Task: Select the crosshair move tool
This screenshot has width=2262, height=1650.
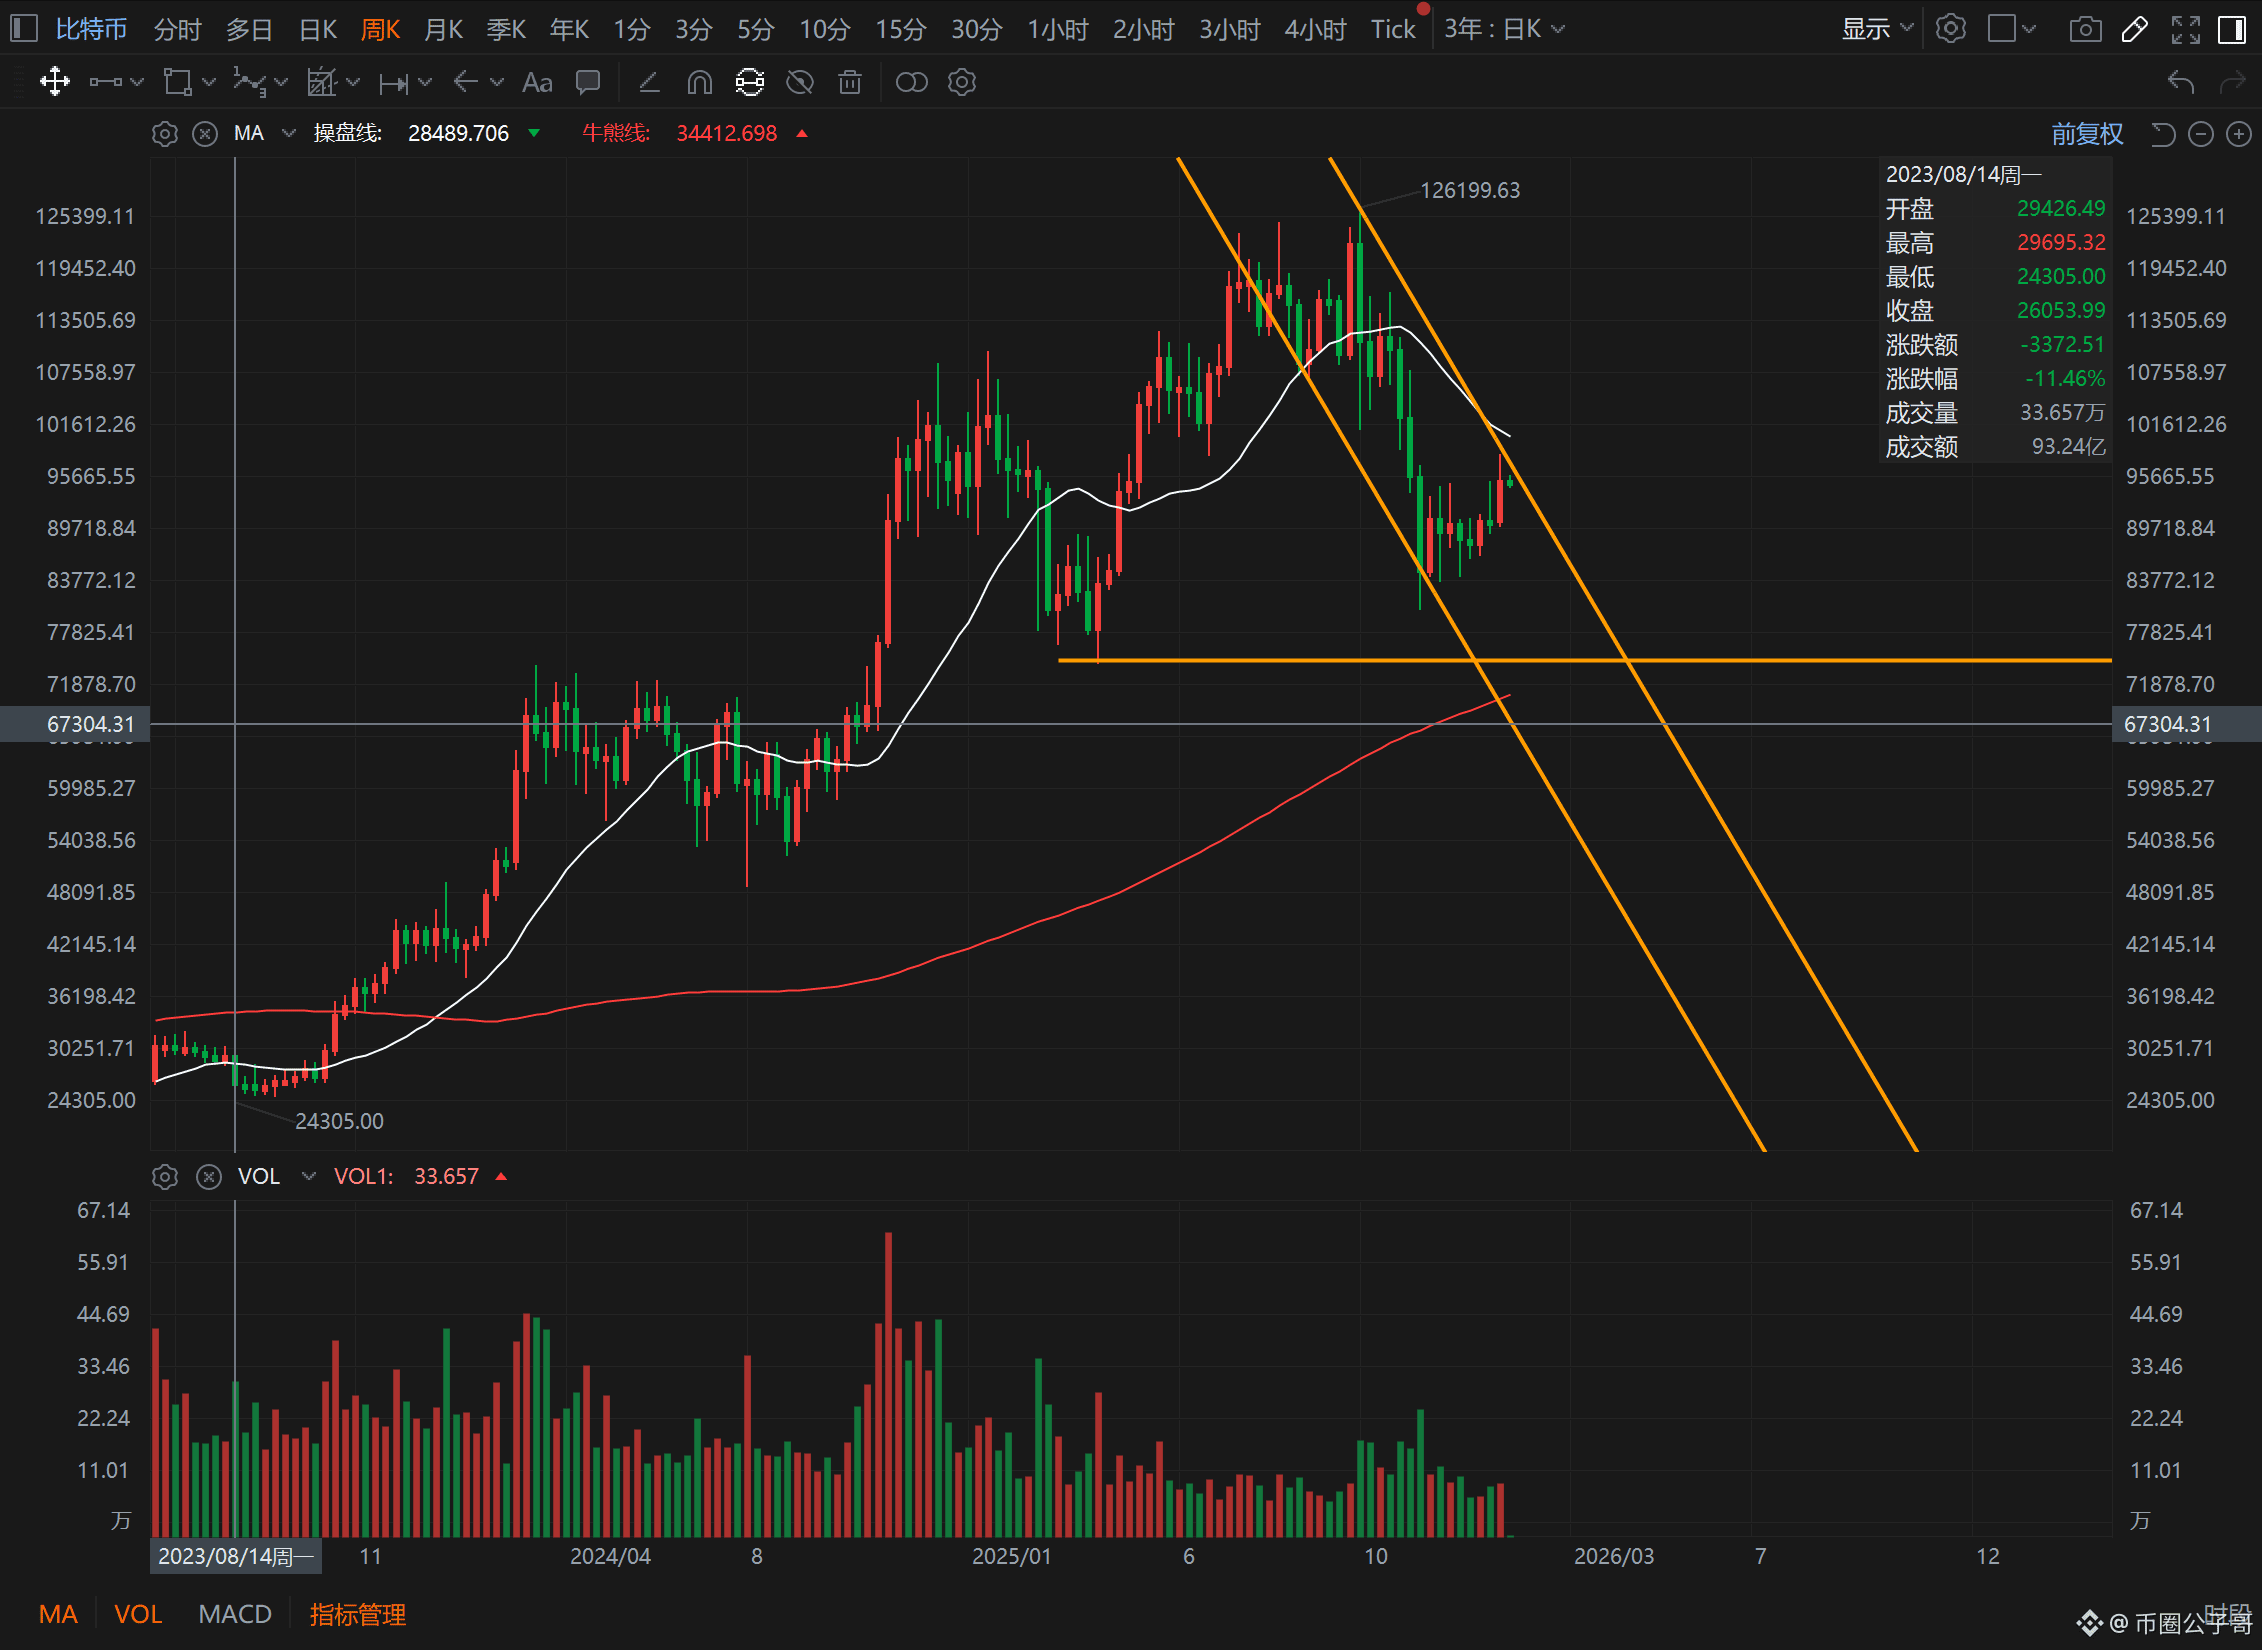Action: [54, 82]
